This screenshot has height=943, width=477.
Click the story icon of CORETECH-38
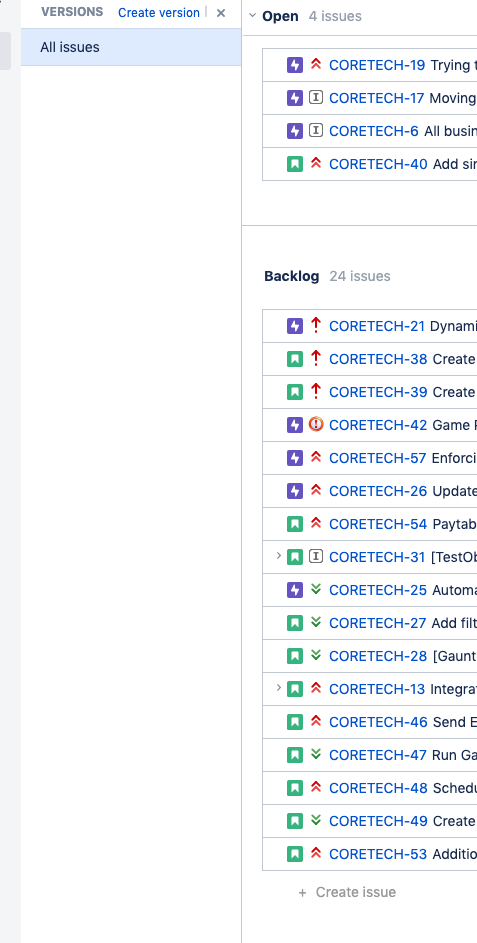(295, 359)
